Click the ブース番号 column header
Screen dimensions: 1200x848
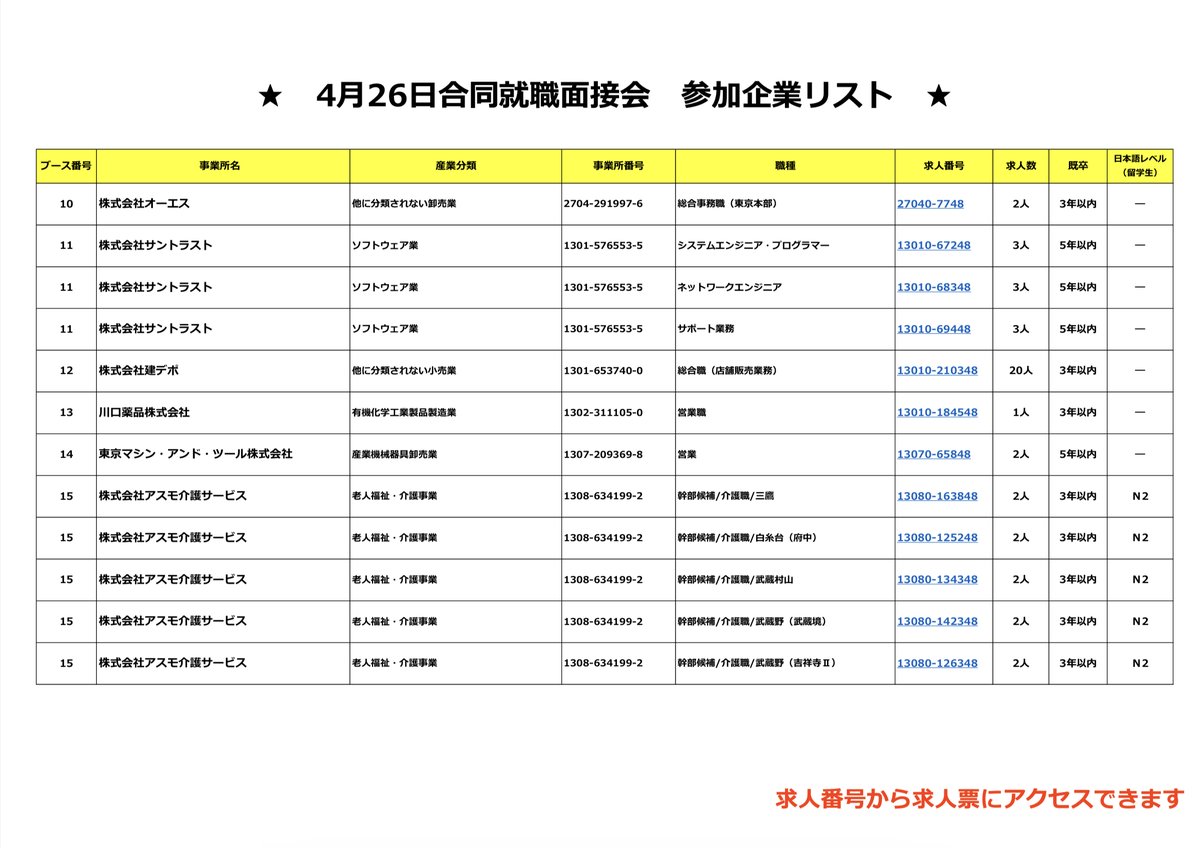[x=66, y=166]
